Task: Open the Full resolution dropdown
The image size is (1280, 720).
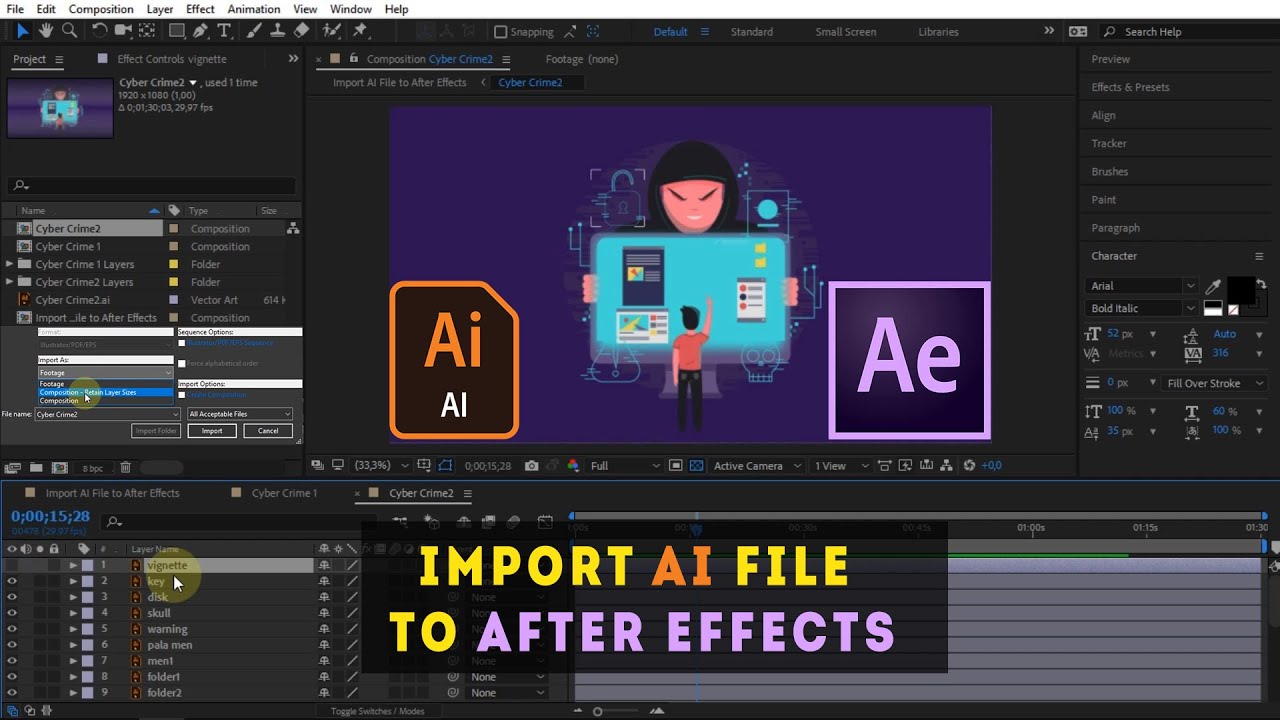Action: 625,465
